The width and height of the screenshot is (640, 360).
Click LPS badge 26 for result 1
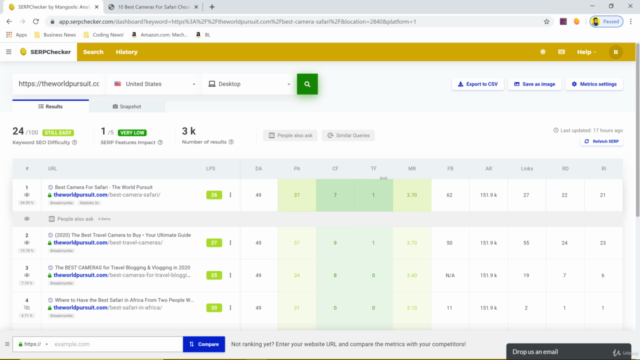click(214, 195)
